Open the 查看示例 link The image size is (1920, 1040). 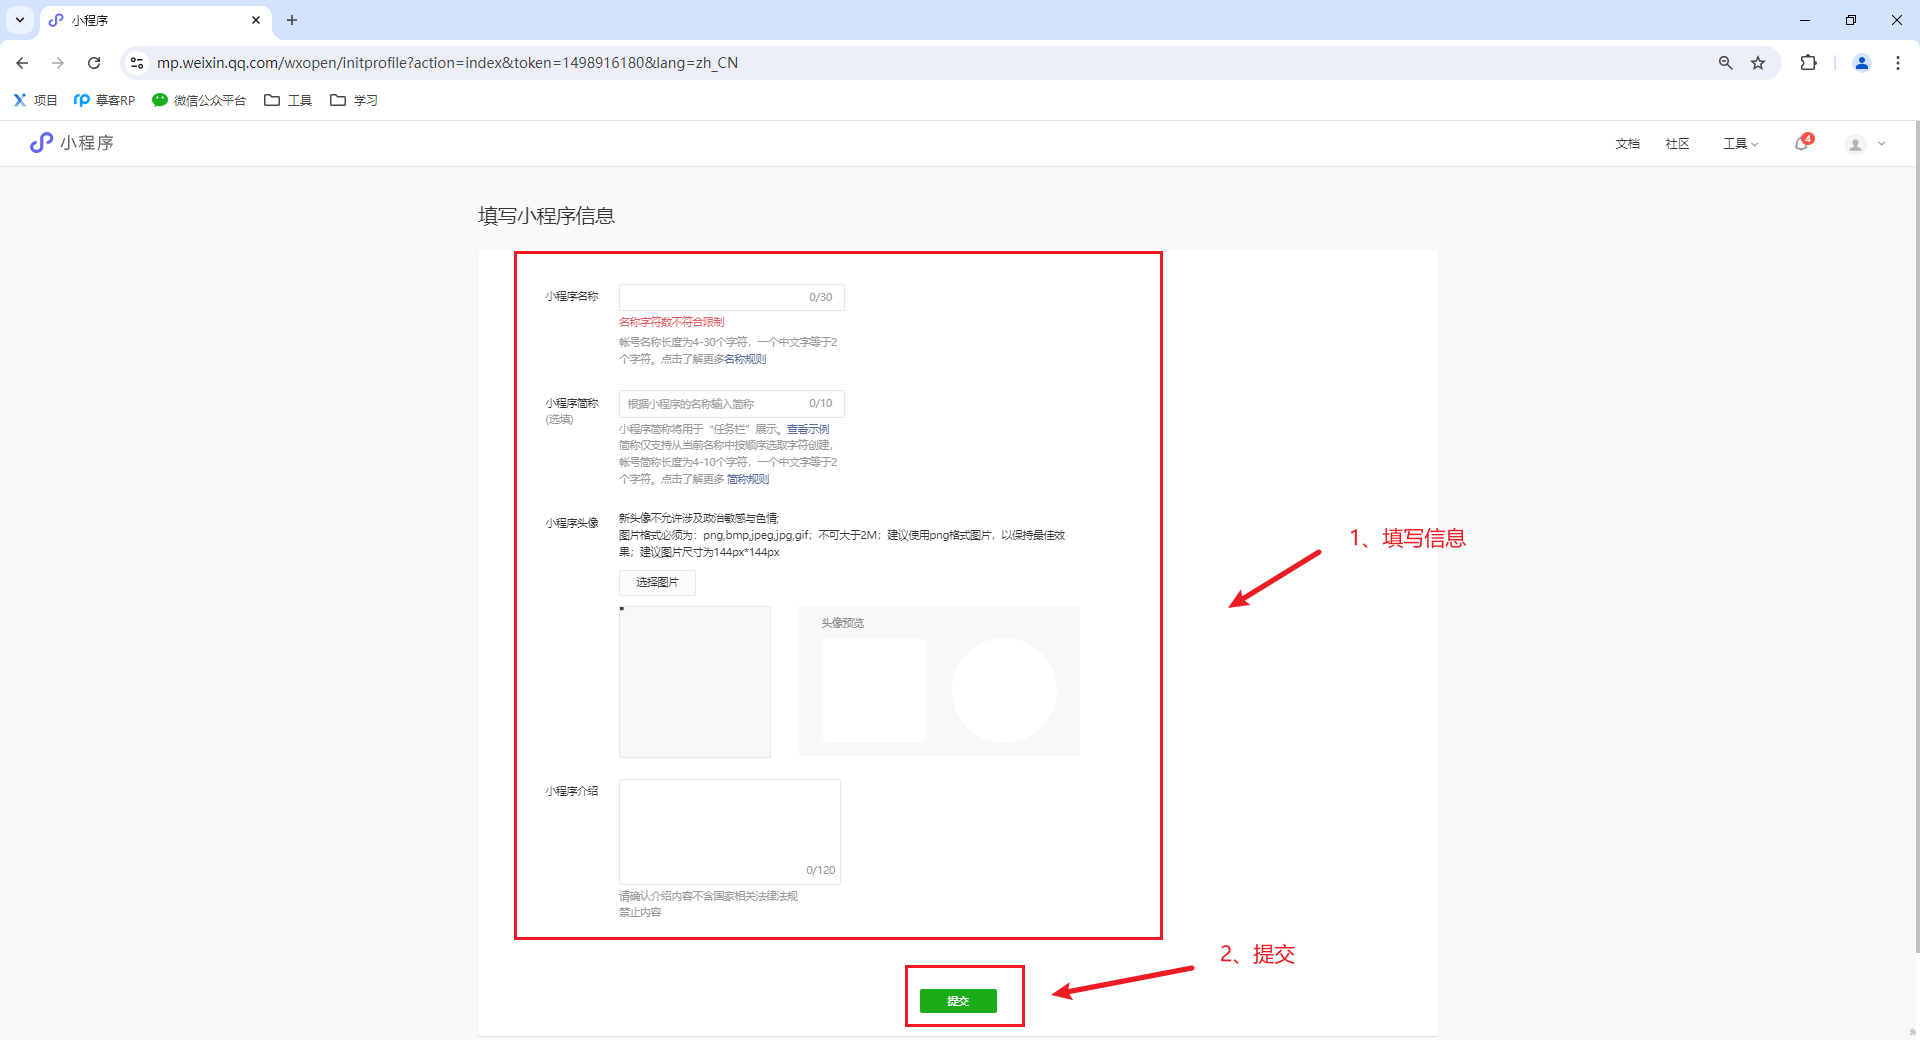808,429
